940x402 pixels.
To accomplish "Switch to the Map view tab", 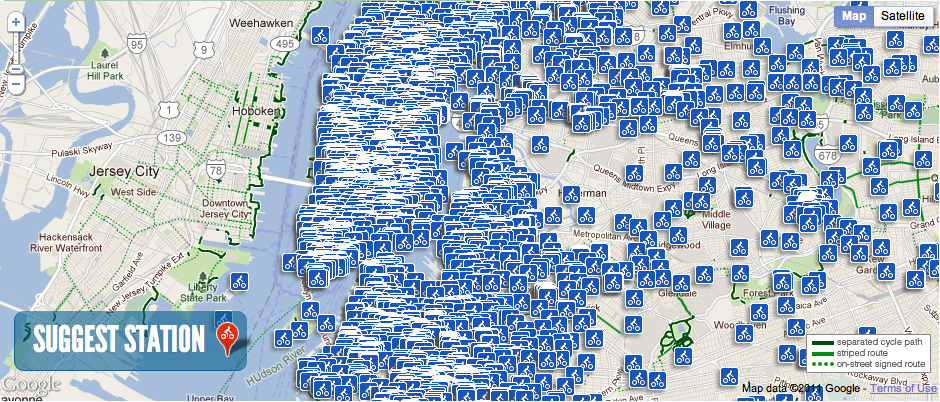I will tap(854, 16).
